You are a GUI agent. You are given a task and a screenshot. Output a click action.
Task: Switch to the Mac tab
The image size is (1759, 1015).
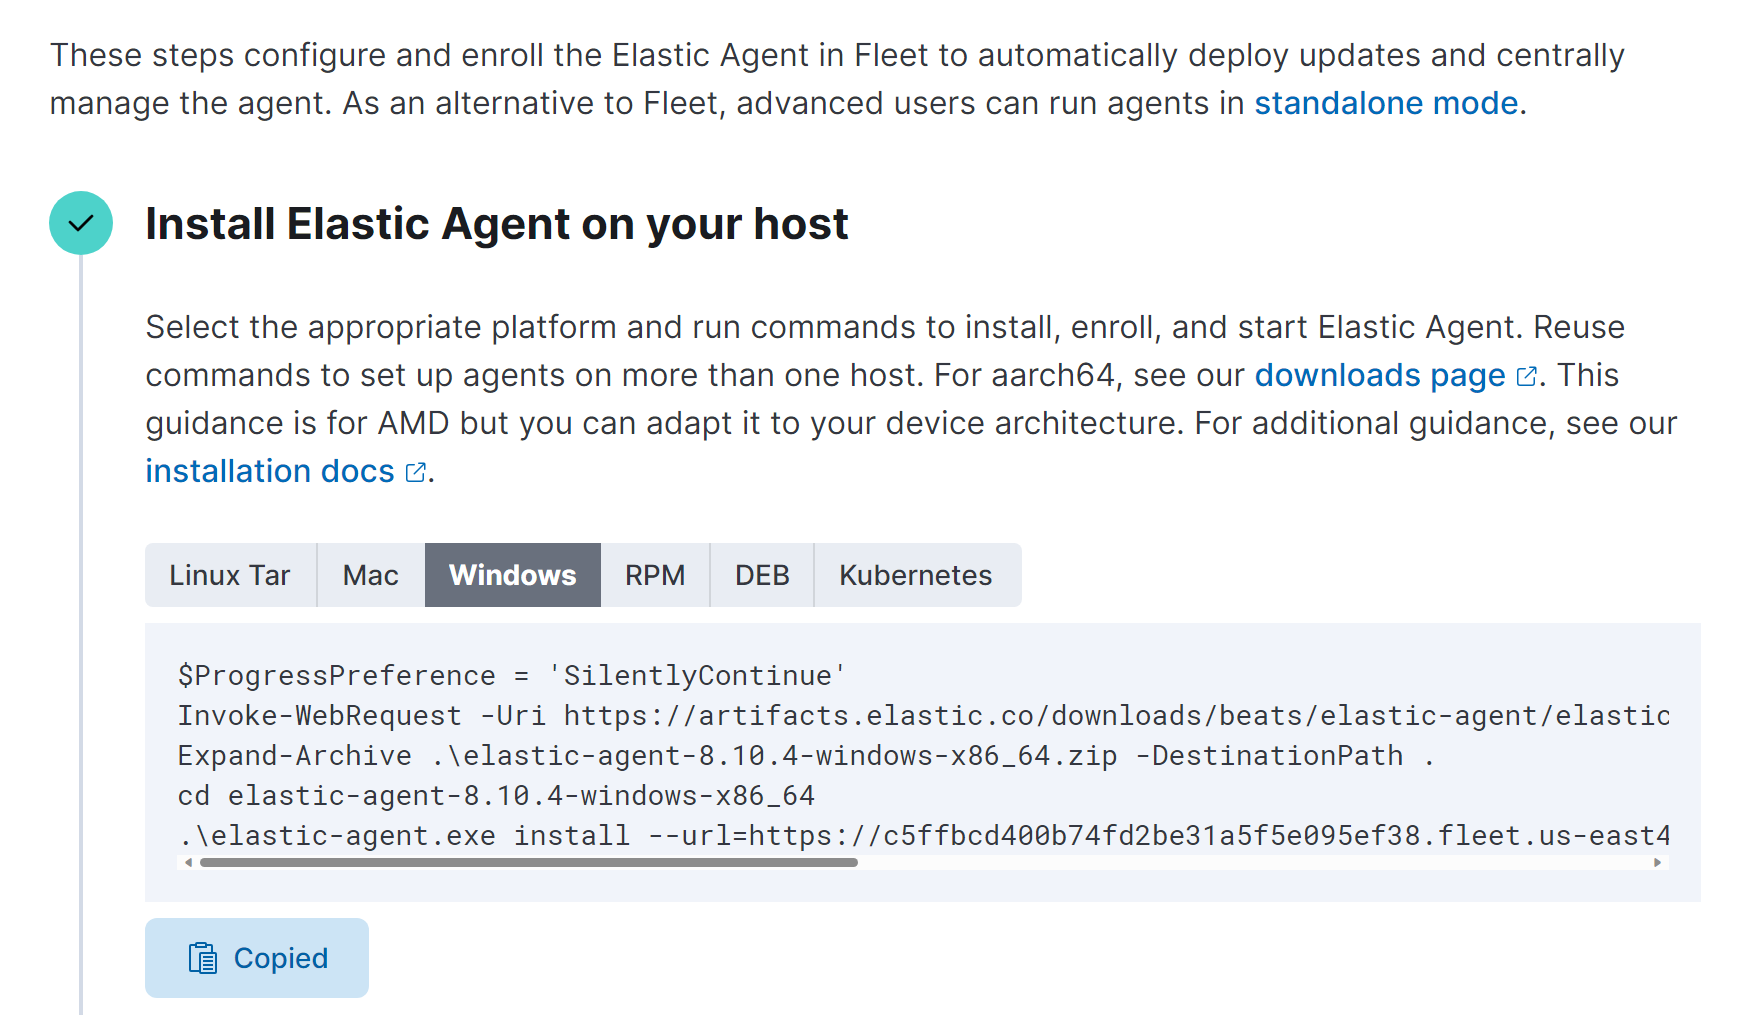371,575
